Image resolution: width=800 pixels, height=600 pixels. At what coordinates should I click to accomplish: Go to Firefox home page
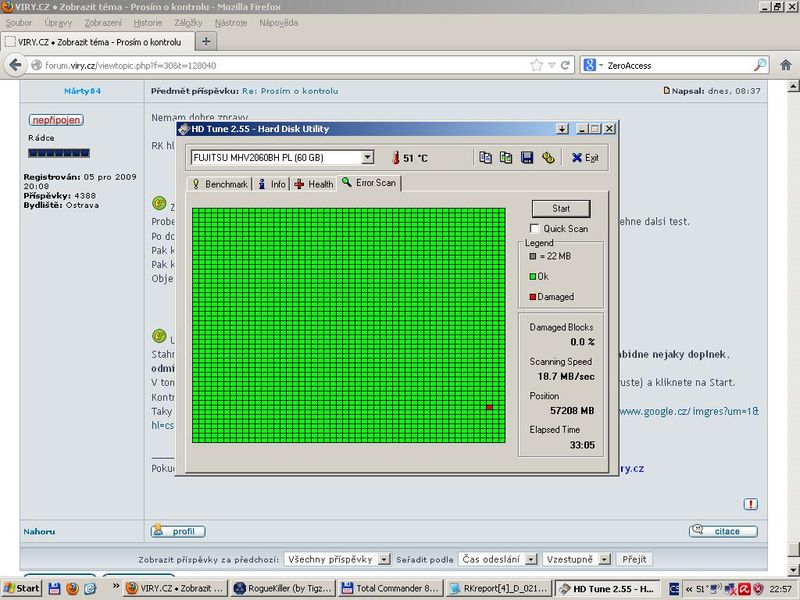(786, 65)
